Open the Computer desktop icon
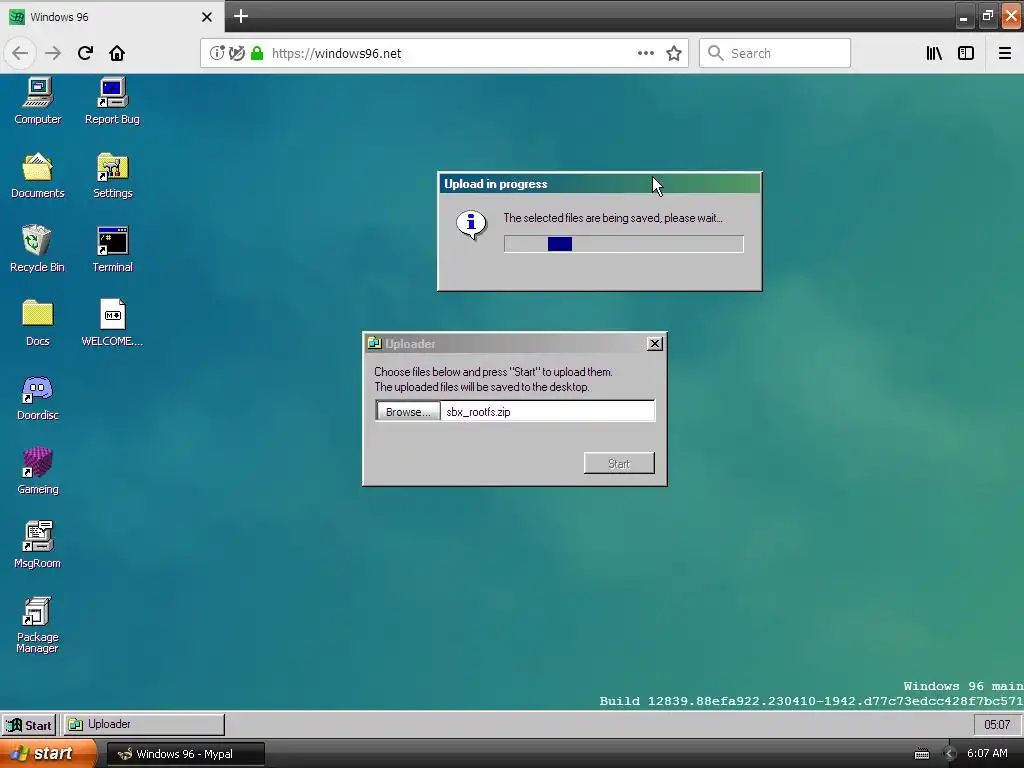 (37, 100)
